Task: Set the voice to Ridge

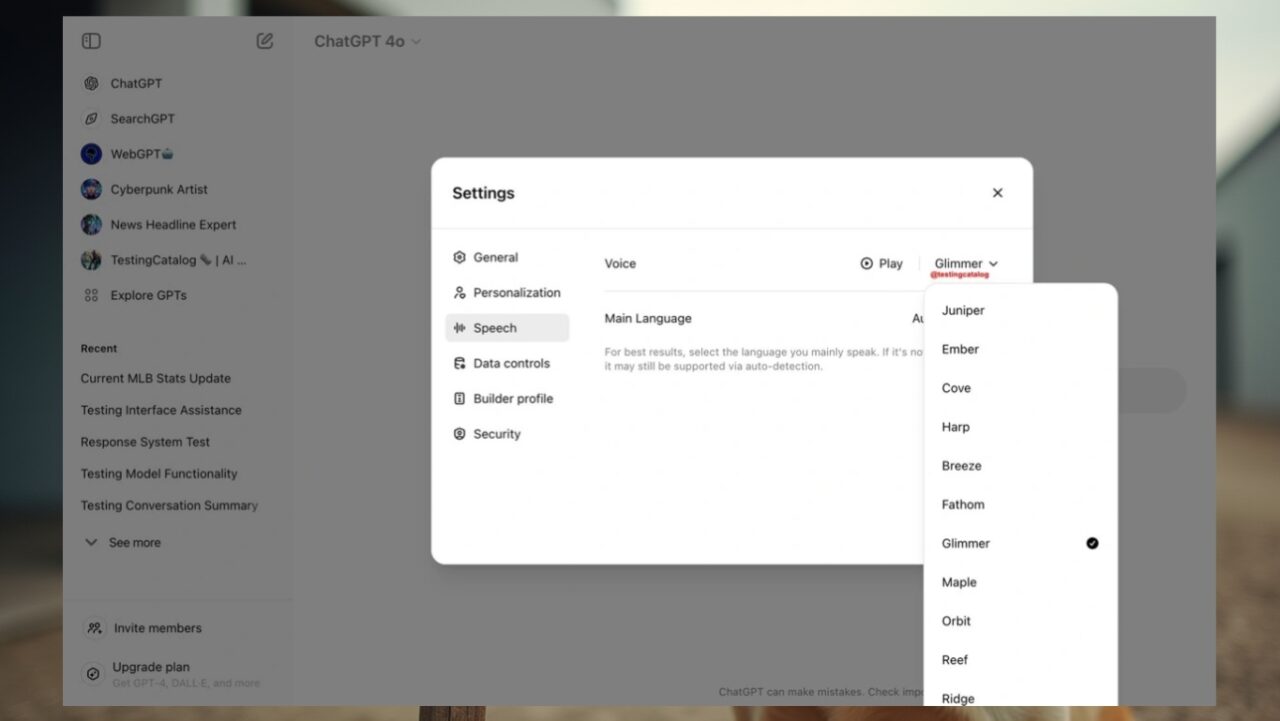Action: [x=1020, y=695]
